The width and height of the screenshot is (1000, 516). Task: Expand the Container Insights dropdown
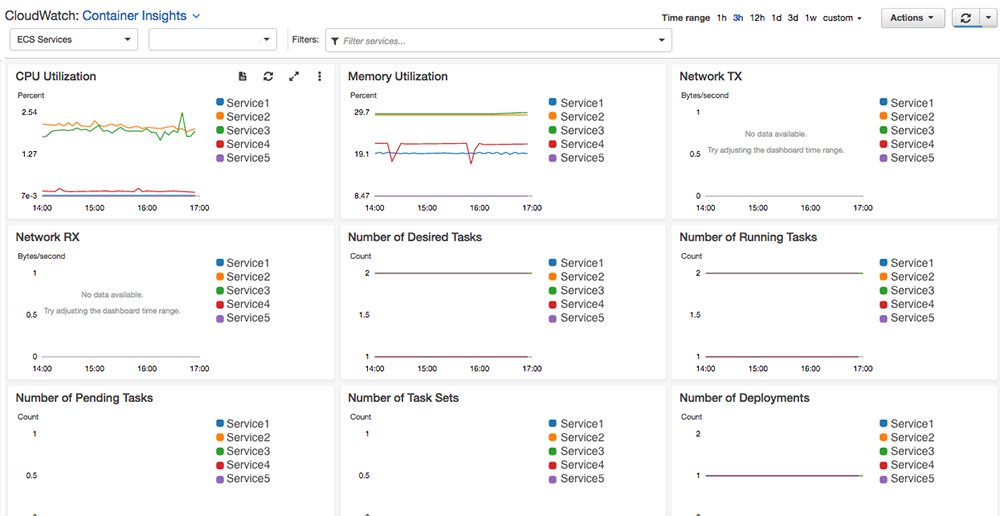coord(196,16)
